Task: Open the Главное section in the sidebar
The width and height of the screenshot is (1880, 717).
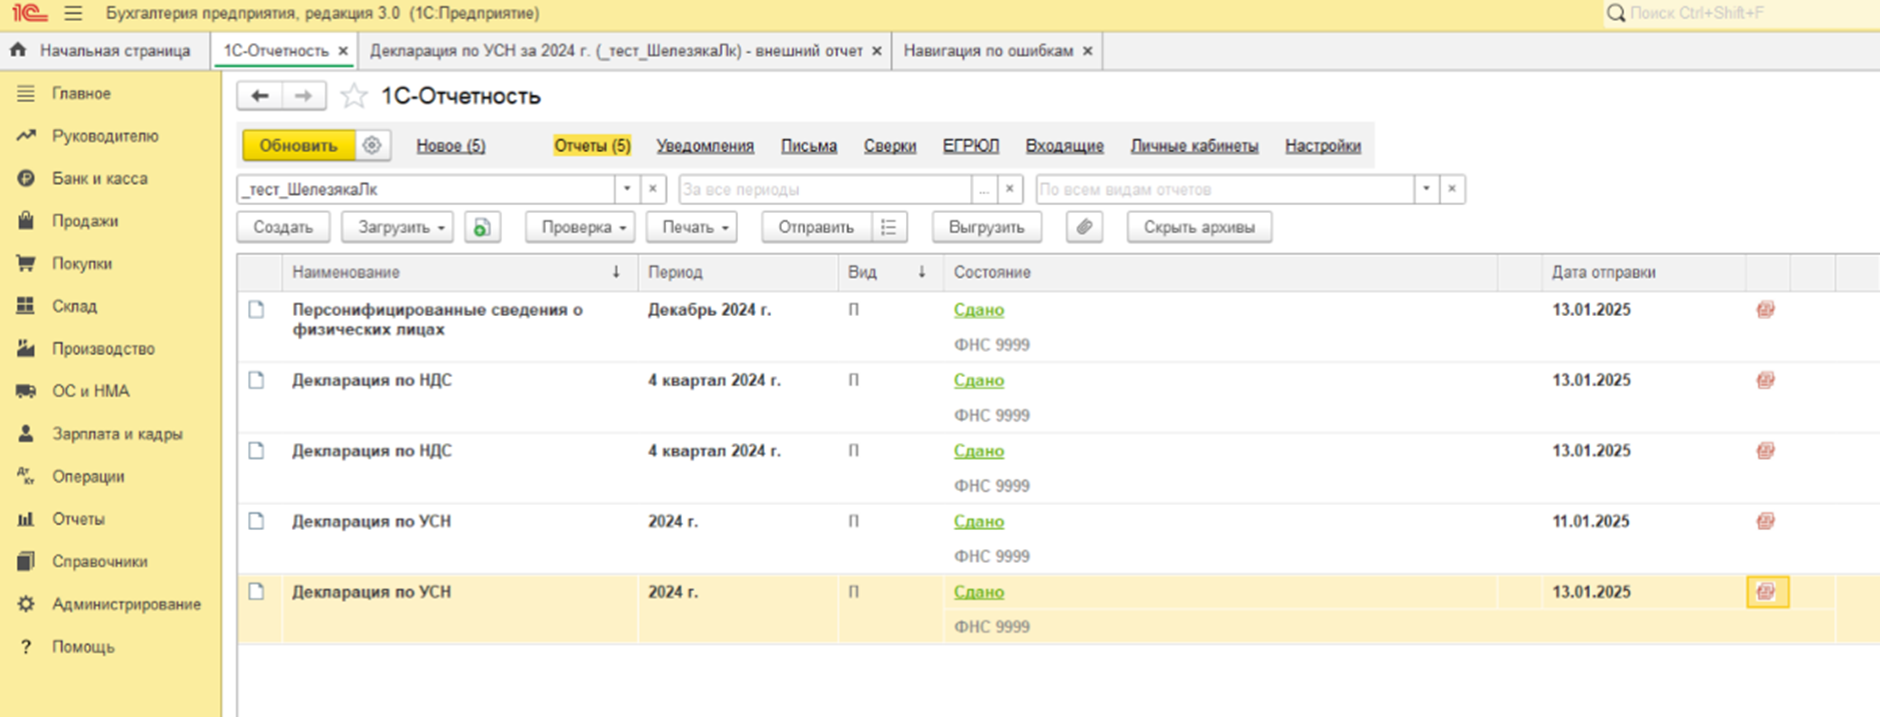Action: click(x=81, y=94)
